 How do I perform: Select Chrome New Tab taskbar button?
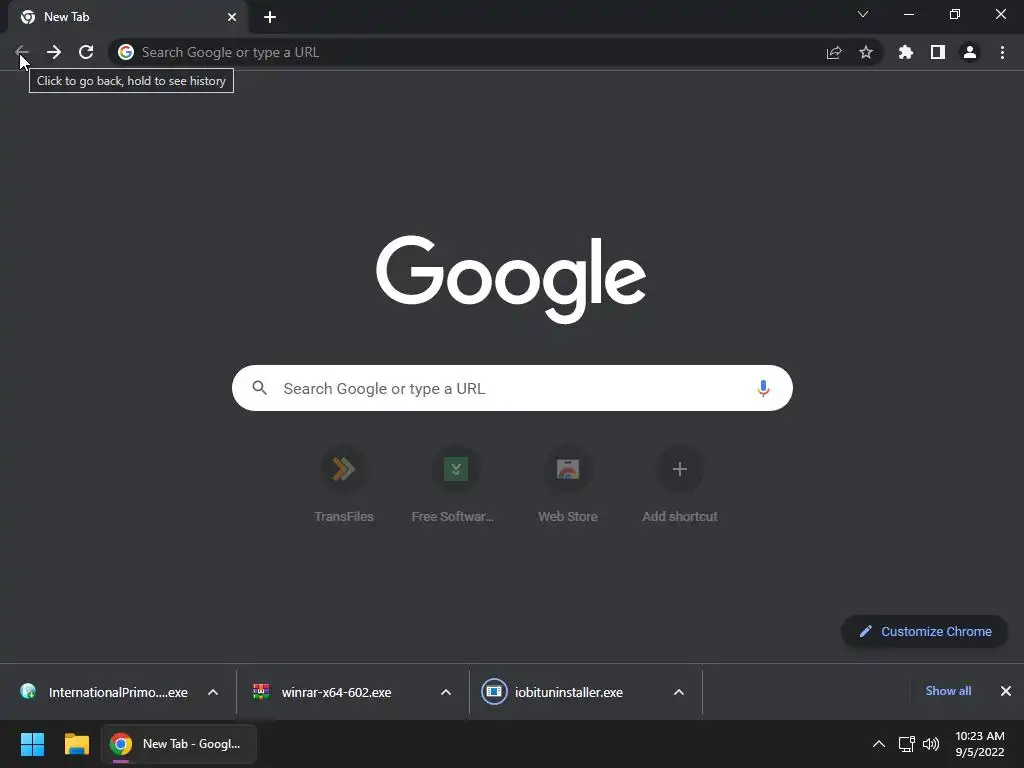[178, 744]
